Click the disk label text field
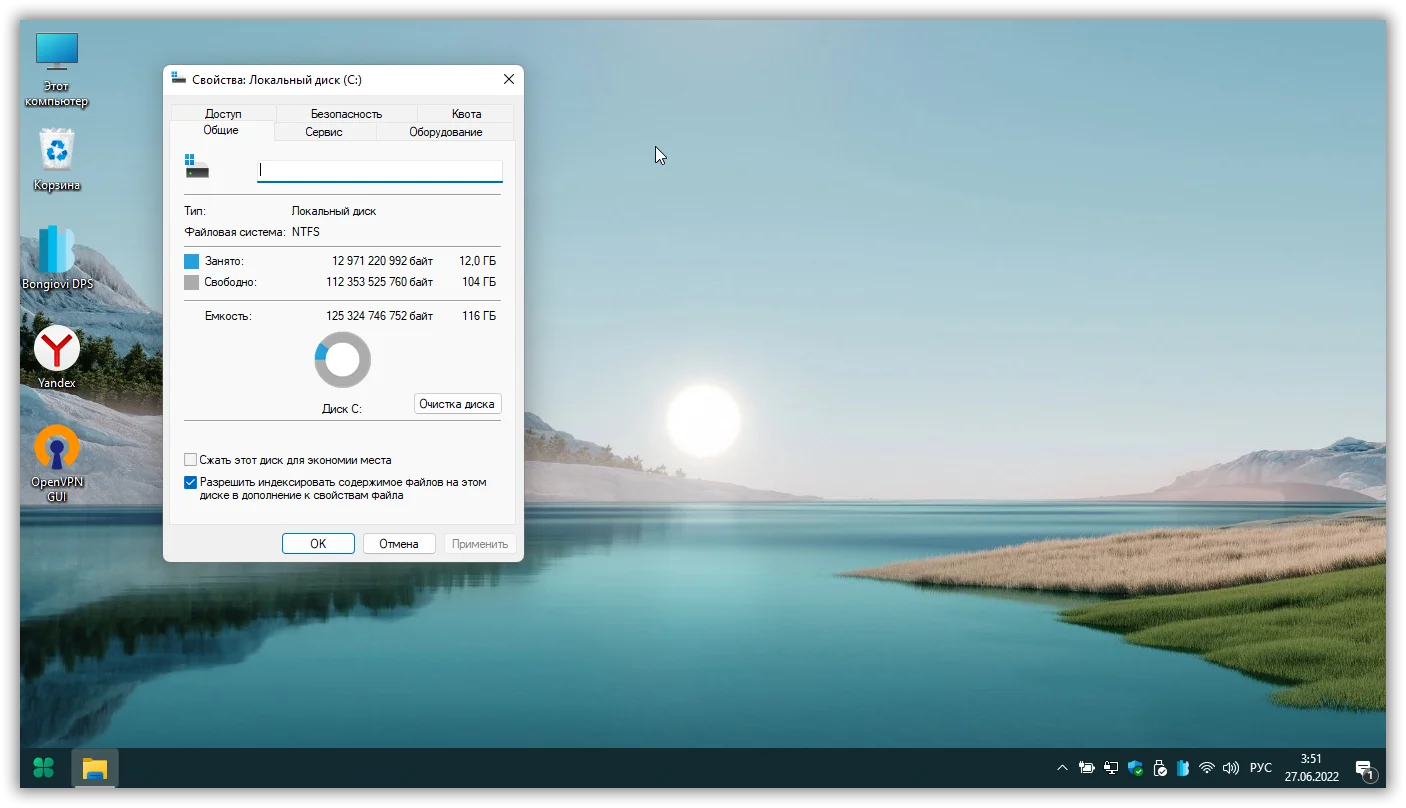The image size is (1406, 808). pyautogui.click(x=379, y=171)
